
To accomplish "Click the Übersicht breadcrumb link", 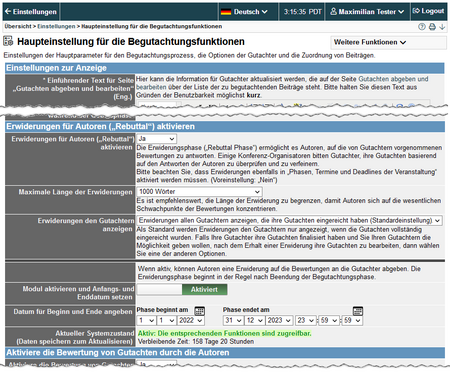I will click(18, 26).
